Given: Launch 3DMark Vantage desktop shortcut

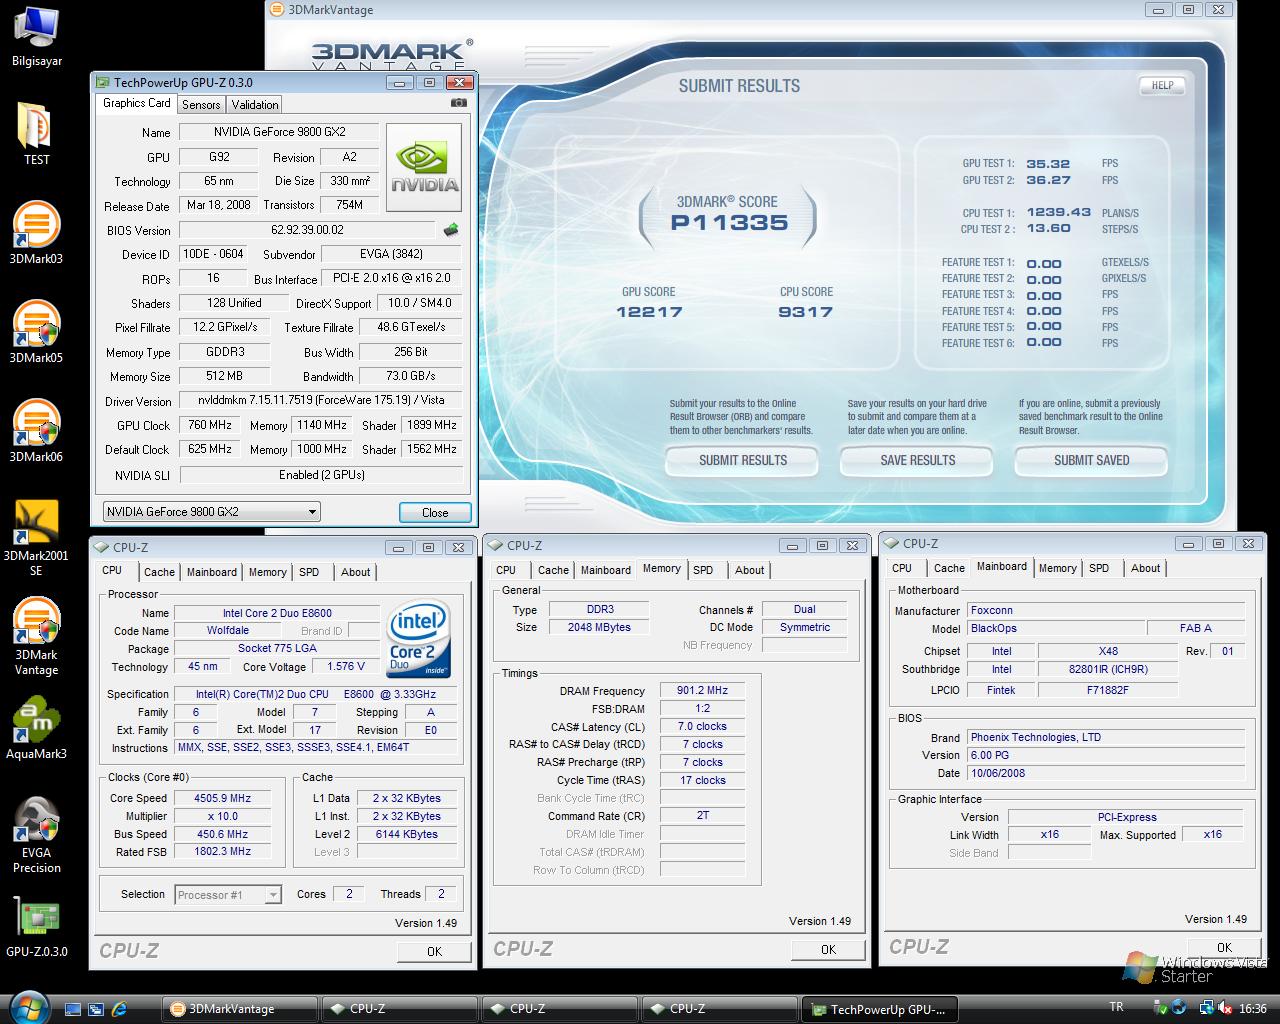Looking at the screenshot, I should 36,637.
